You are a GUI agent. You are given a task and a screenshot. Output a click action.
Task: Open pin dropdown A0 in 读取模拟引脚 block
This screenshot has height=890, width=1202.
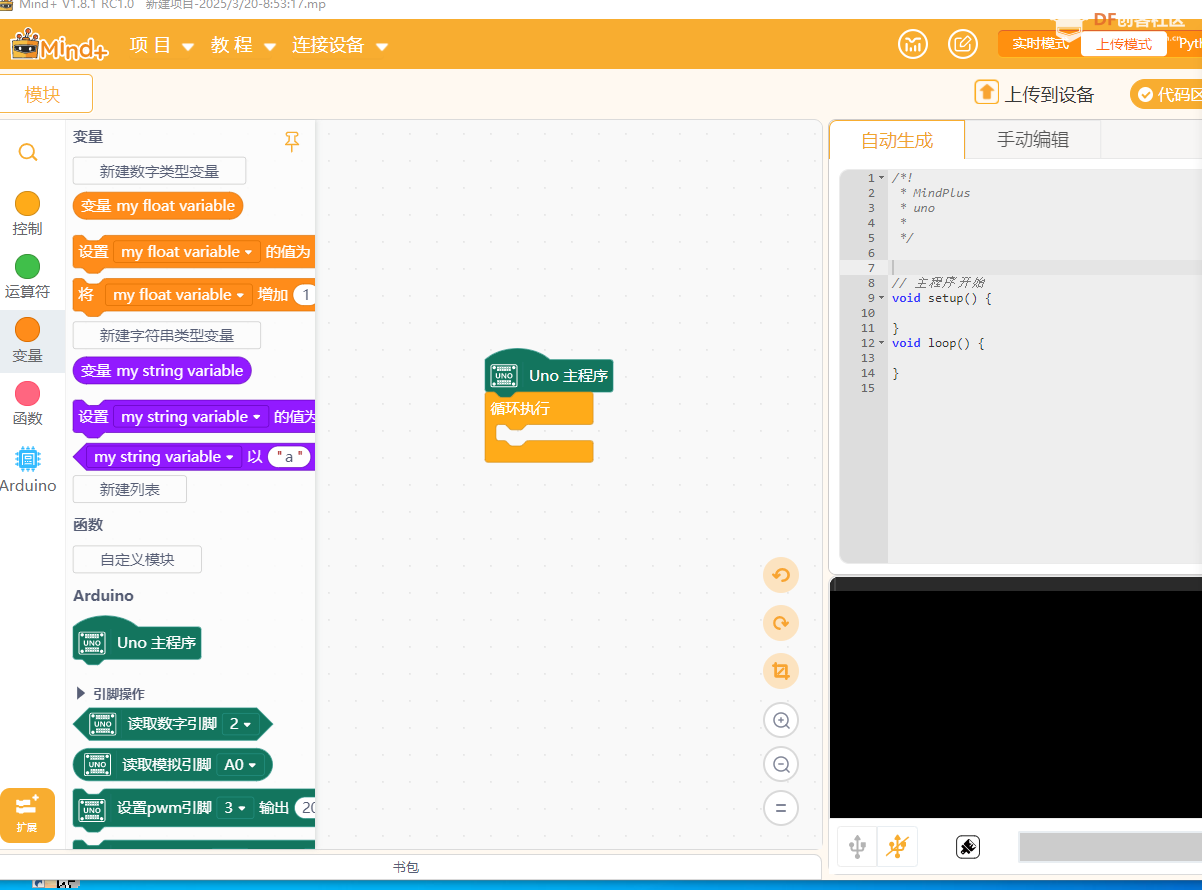[x=240, y=765]
